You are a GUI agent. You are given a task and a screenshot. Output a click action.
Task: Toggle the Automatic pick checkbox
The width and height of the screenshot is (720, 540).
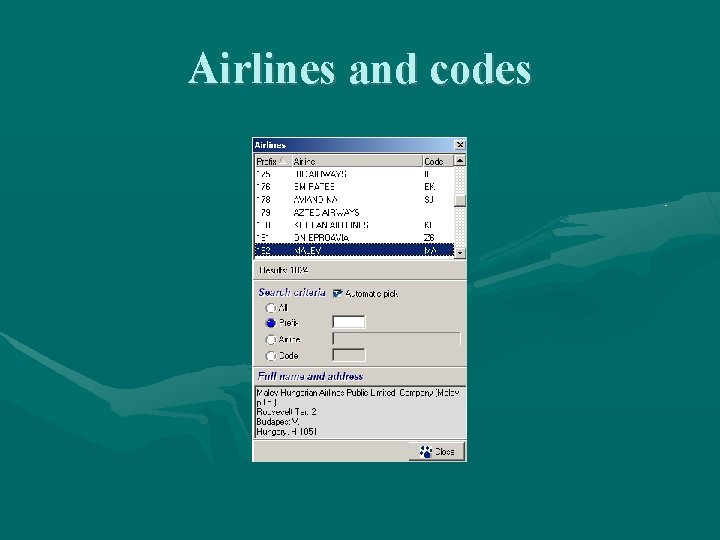click(338, 293)
